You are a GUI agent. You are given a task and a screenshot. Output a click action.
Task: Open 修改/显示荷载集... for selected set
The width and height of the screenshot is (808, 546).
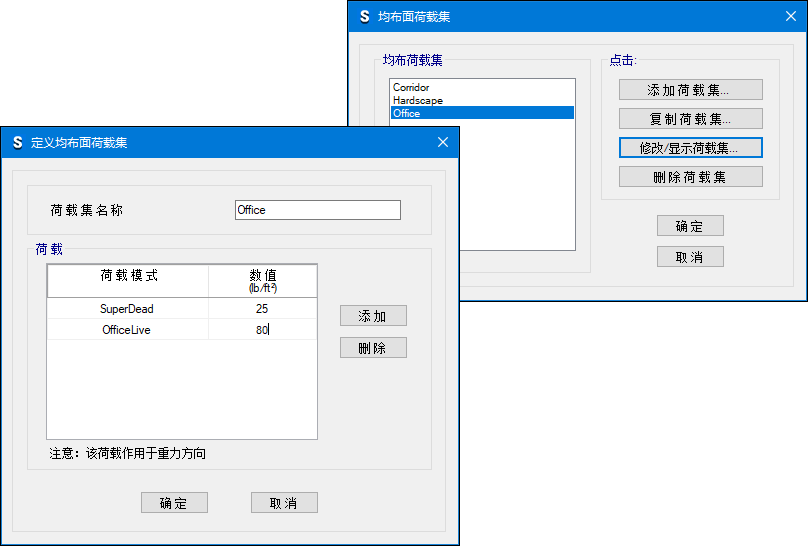tap(690, 148)
